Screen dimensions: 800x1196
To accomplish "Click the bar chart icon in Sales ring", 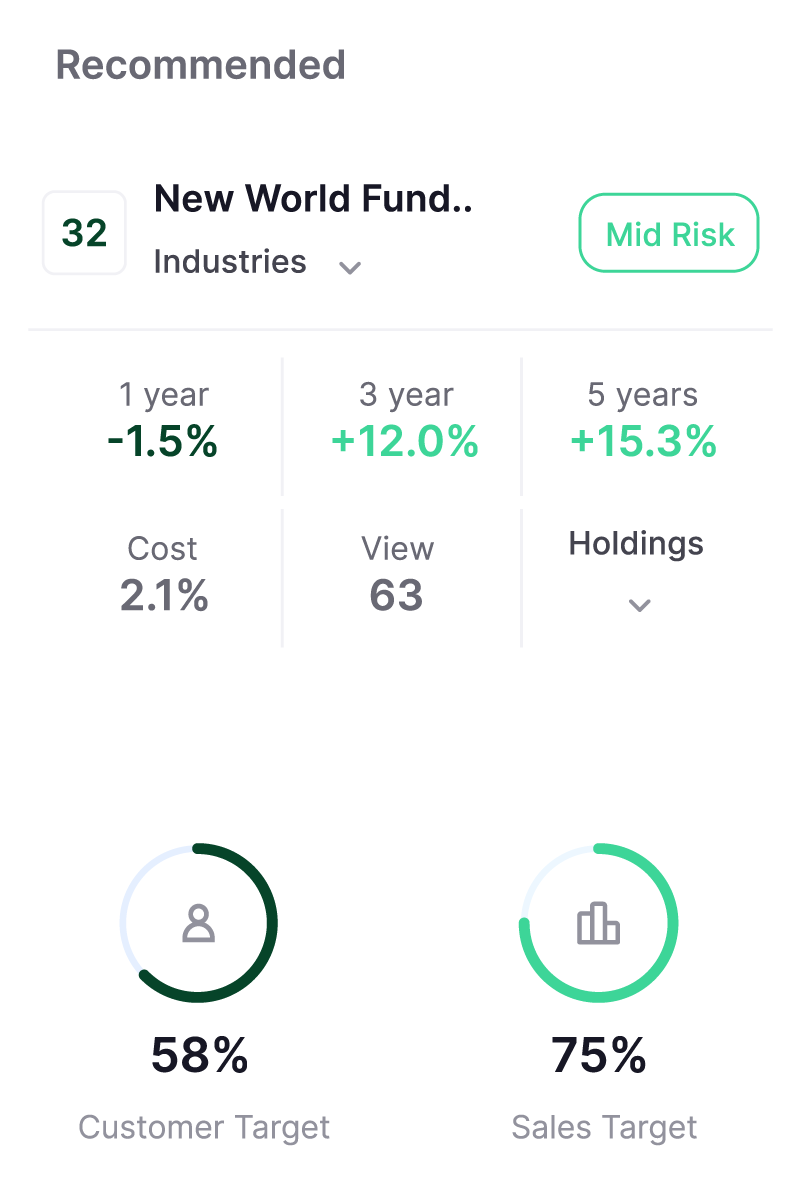I will point(599,923).
